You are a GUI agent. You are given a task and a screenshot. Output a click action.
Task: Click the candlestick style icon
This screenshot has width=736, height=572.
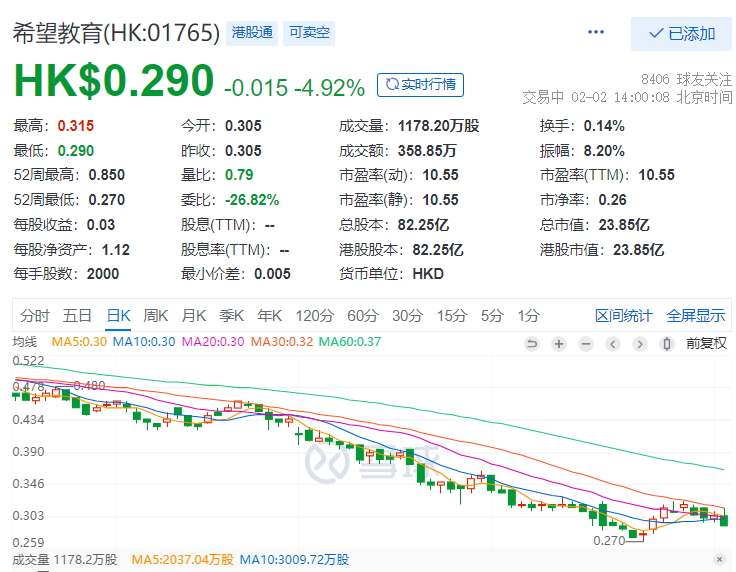tap(666, 343)
